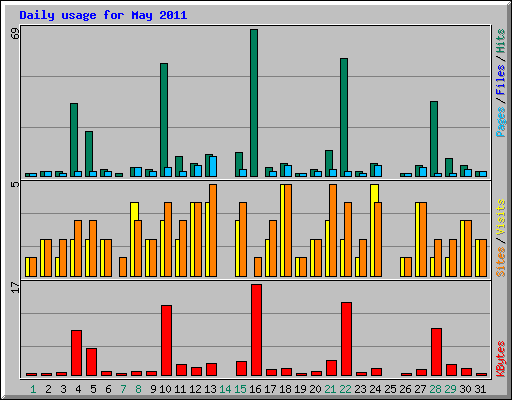Click the '5' y-axis value of middle chart
The width and height of the screenshot is (512, 400).
[15, 184]
